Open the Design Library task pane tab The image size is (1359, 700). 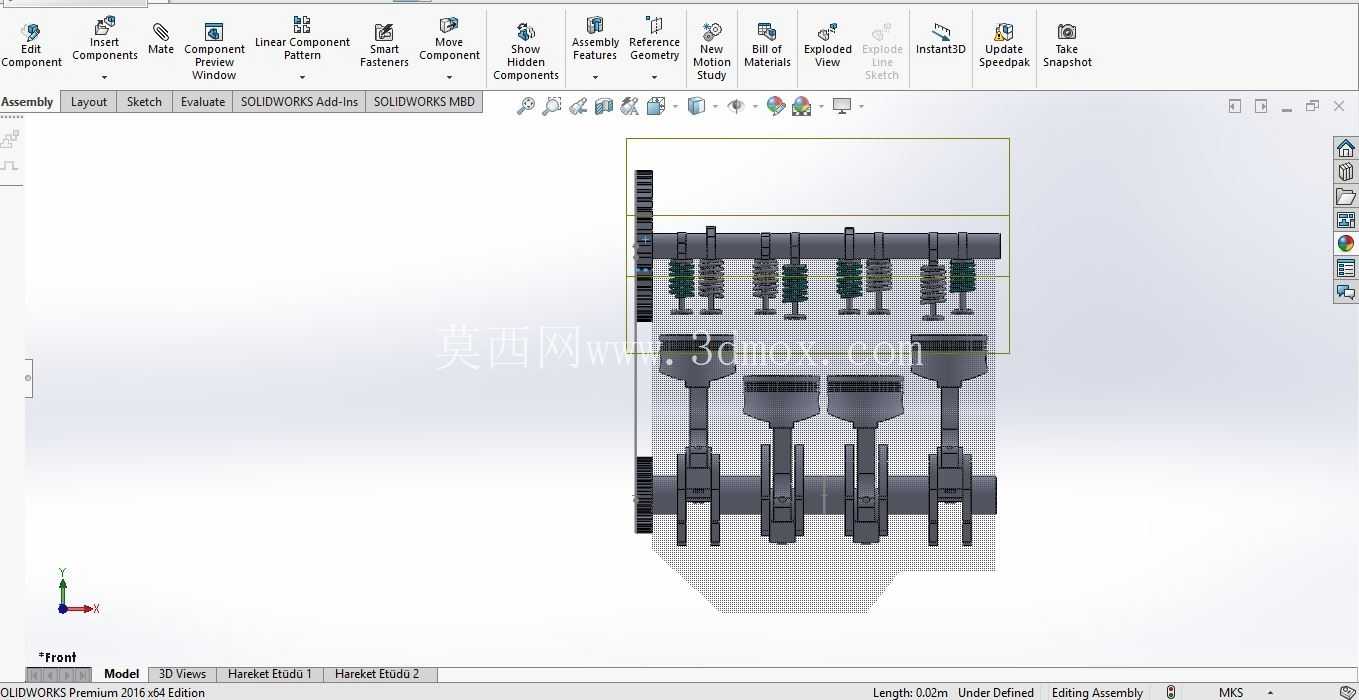1346,172
